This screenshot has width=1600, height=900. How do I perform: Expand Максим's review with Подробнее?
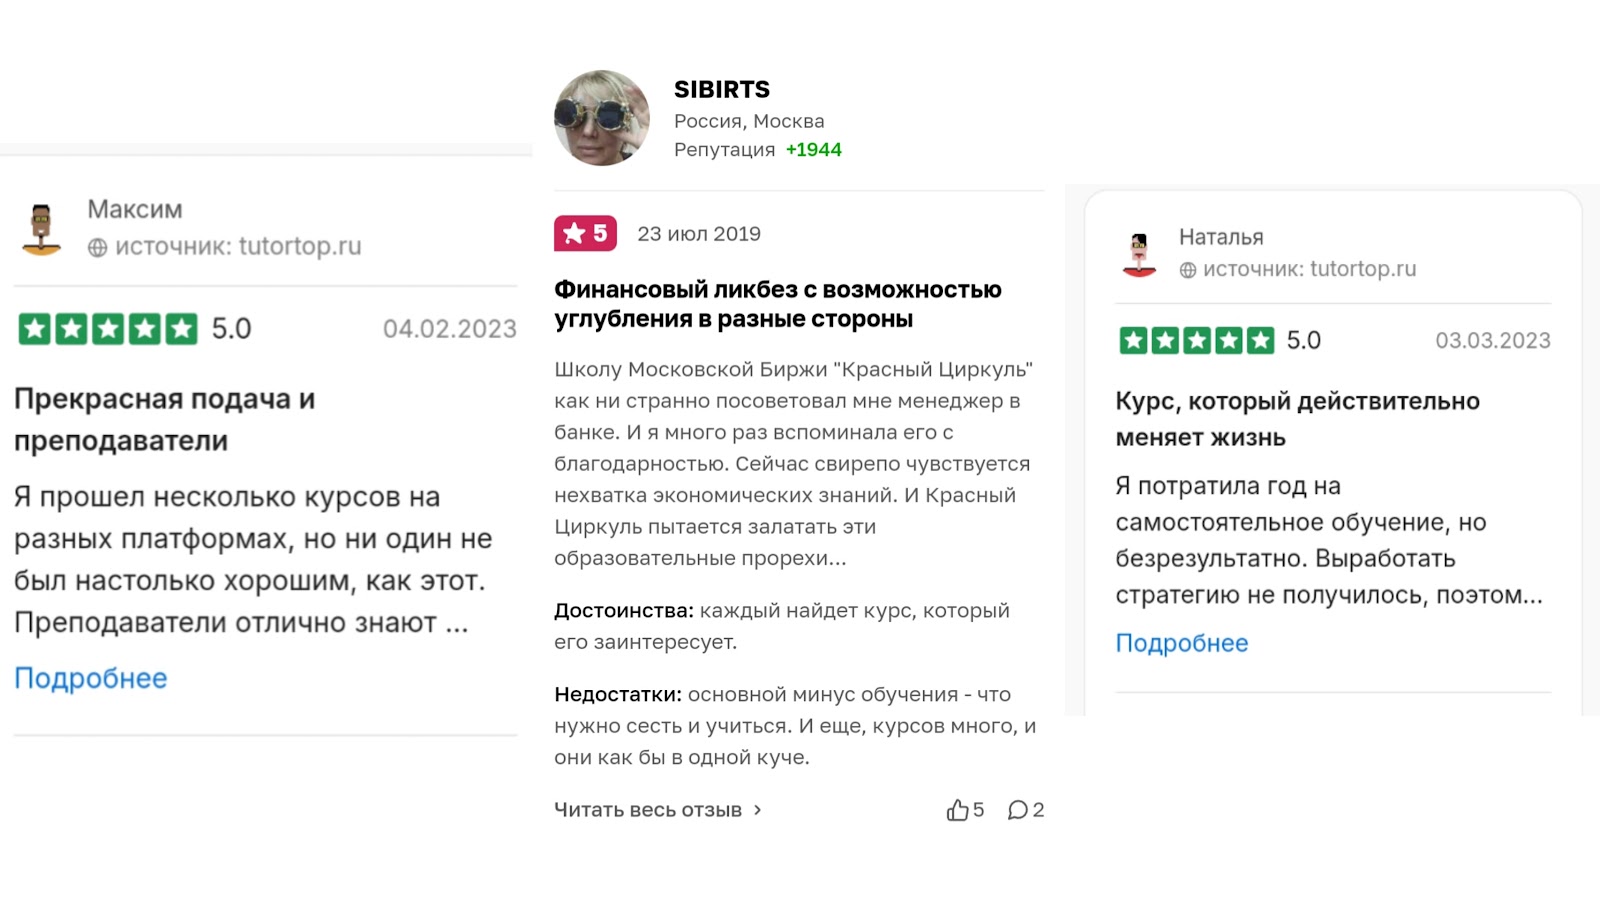point(90,678)
